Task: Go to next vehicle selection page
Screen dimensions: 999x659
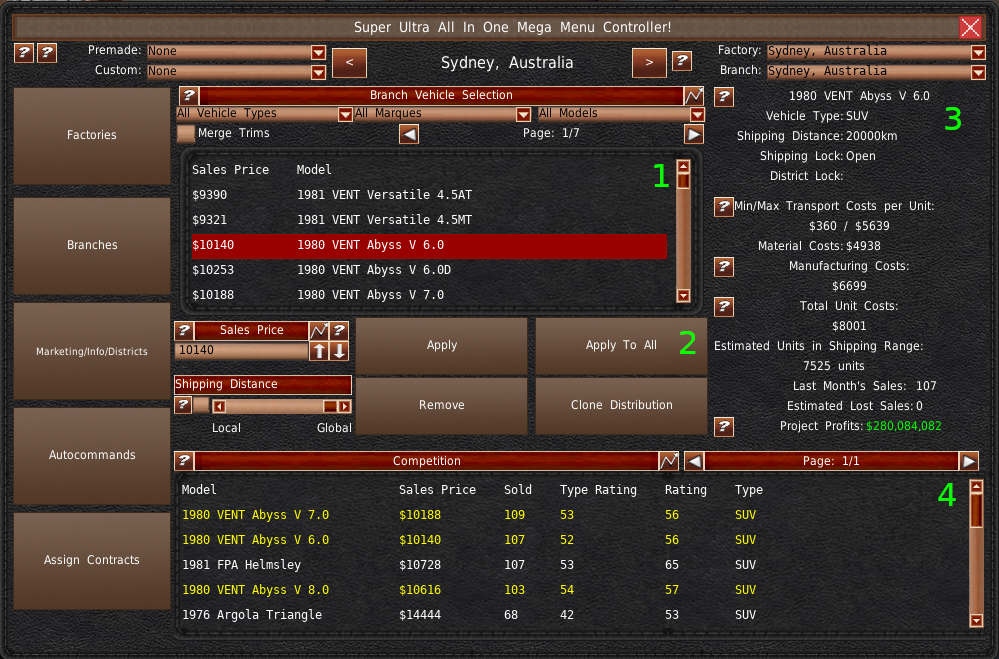Action: (694, 134)
